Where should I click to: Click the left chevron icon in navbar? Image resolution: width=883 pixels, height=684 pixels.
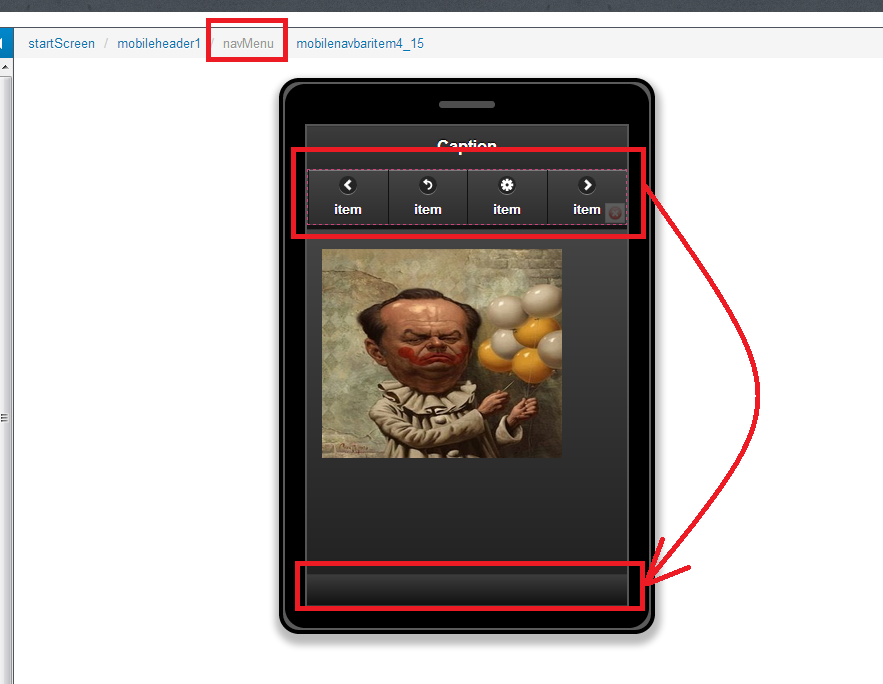(x=348, y=185)
